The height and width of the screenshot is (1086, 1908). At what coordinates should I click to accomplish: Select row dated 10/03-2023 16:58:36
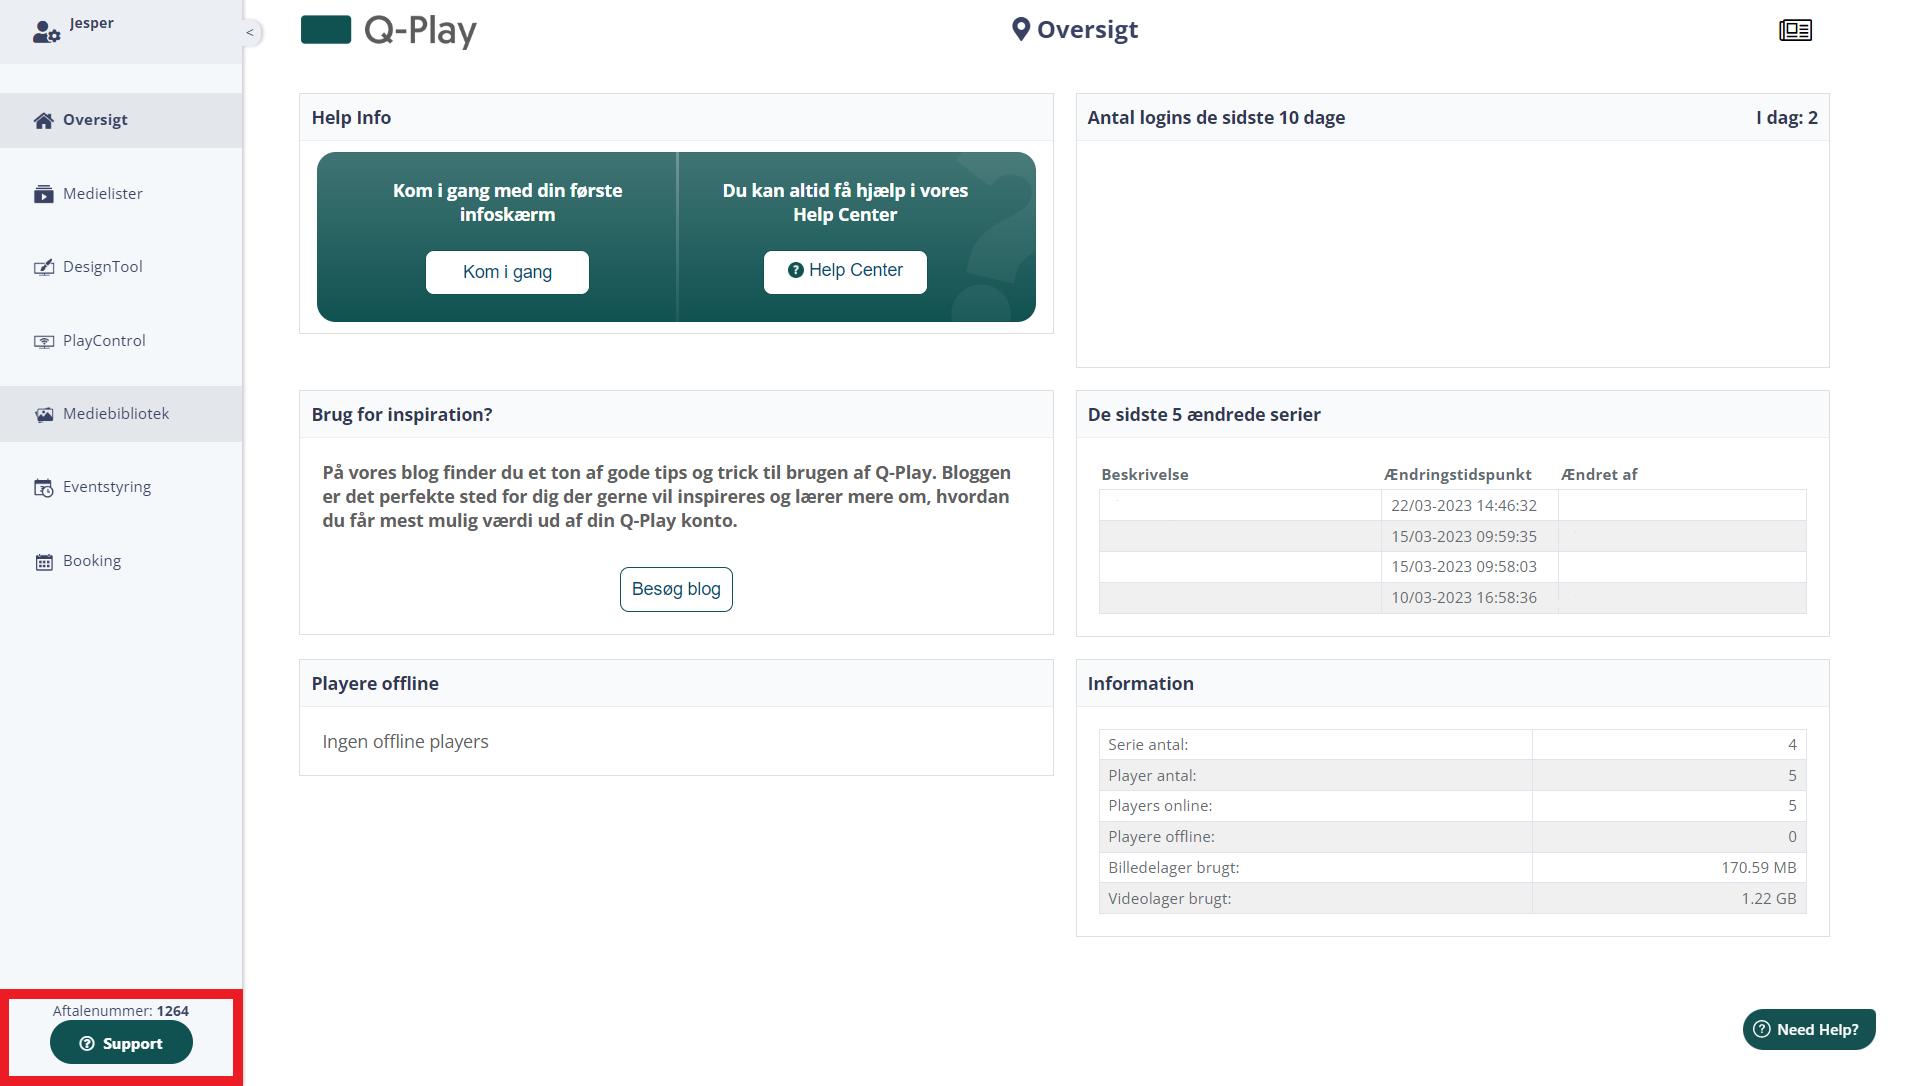tap(1452, 598)
